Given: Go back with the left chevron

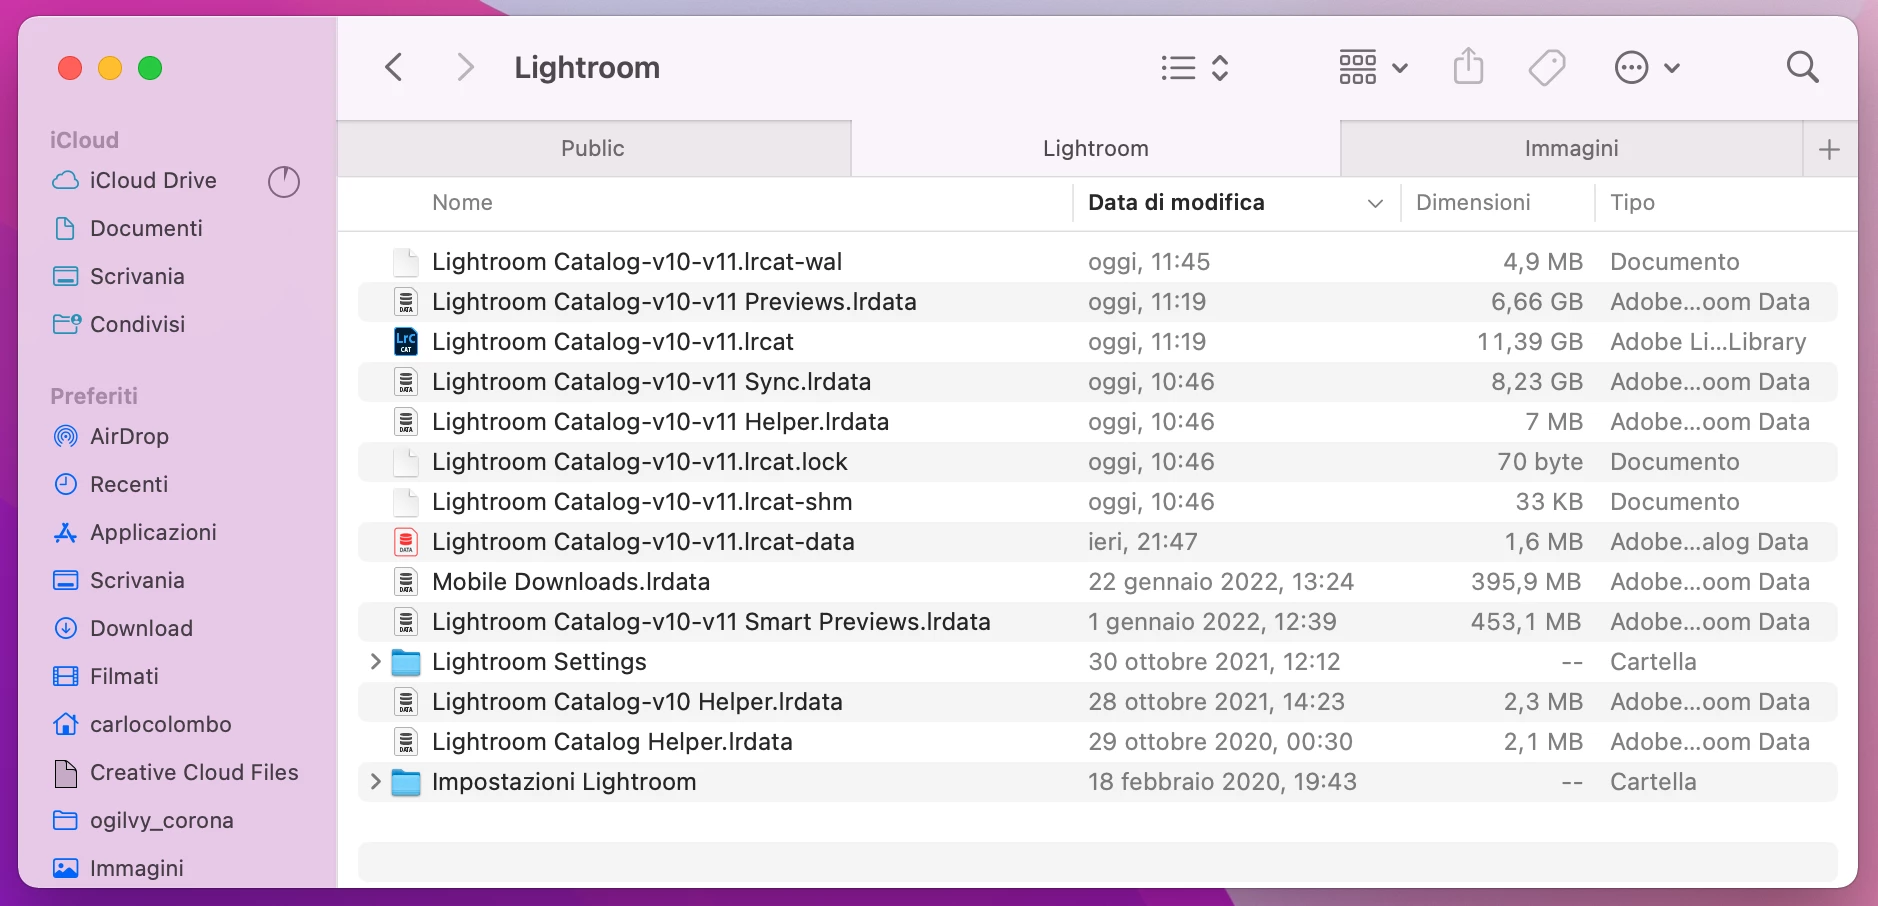Looking at the screenshot, I should pos(394,67).
